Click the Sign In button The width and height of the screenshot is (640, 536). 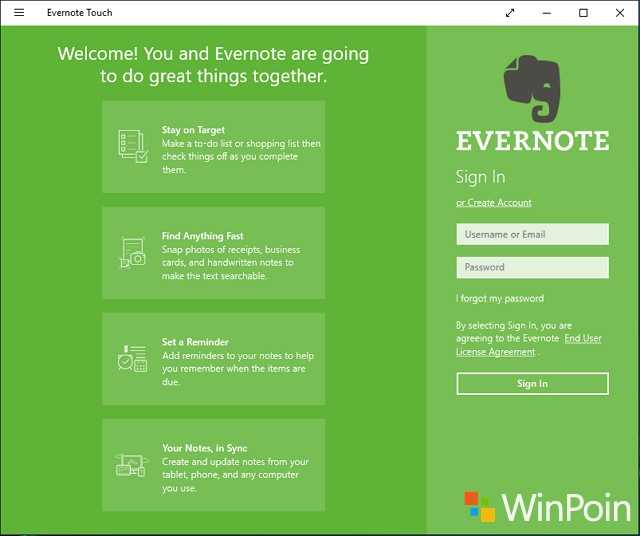coord(532,383)
